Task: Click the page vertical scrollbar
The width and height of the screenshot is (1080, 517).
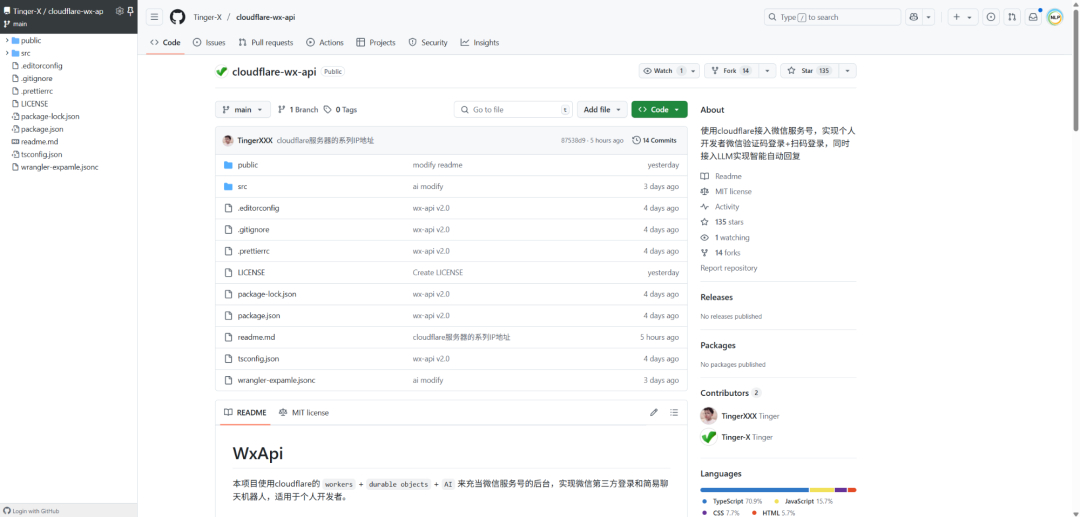Action: click(x=1075, y=69)
